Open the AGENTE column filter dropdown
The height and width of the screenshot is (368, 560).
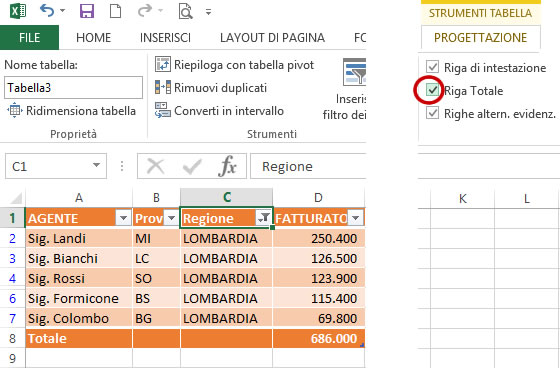[x=123, y=218]
